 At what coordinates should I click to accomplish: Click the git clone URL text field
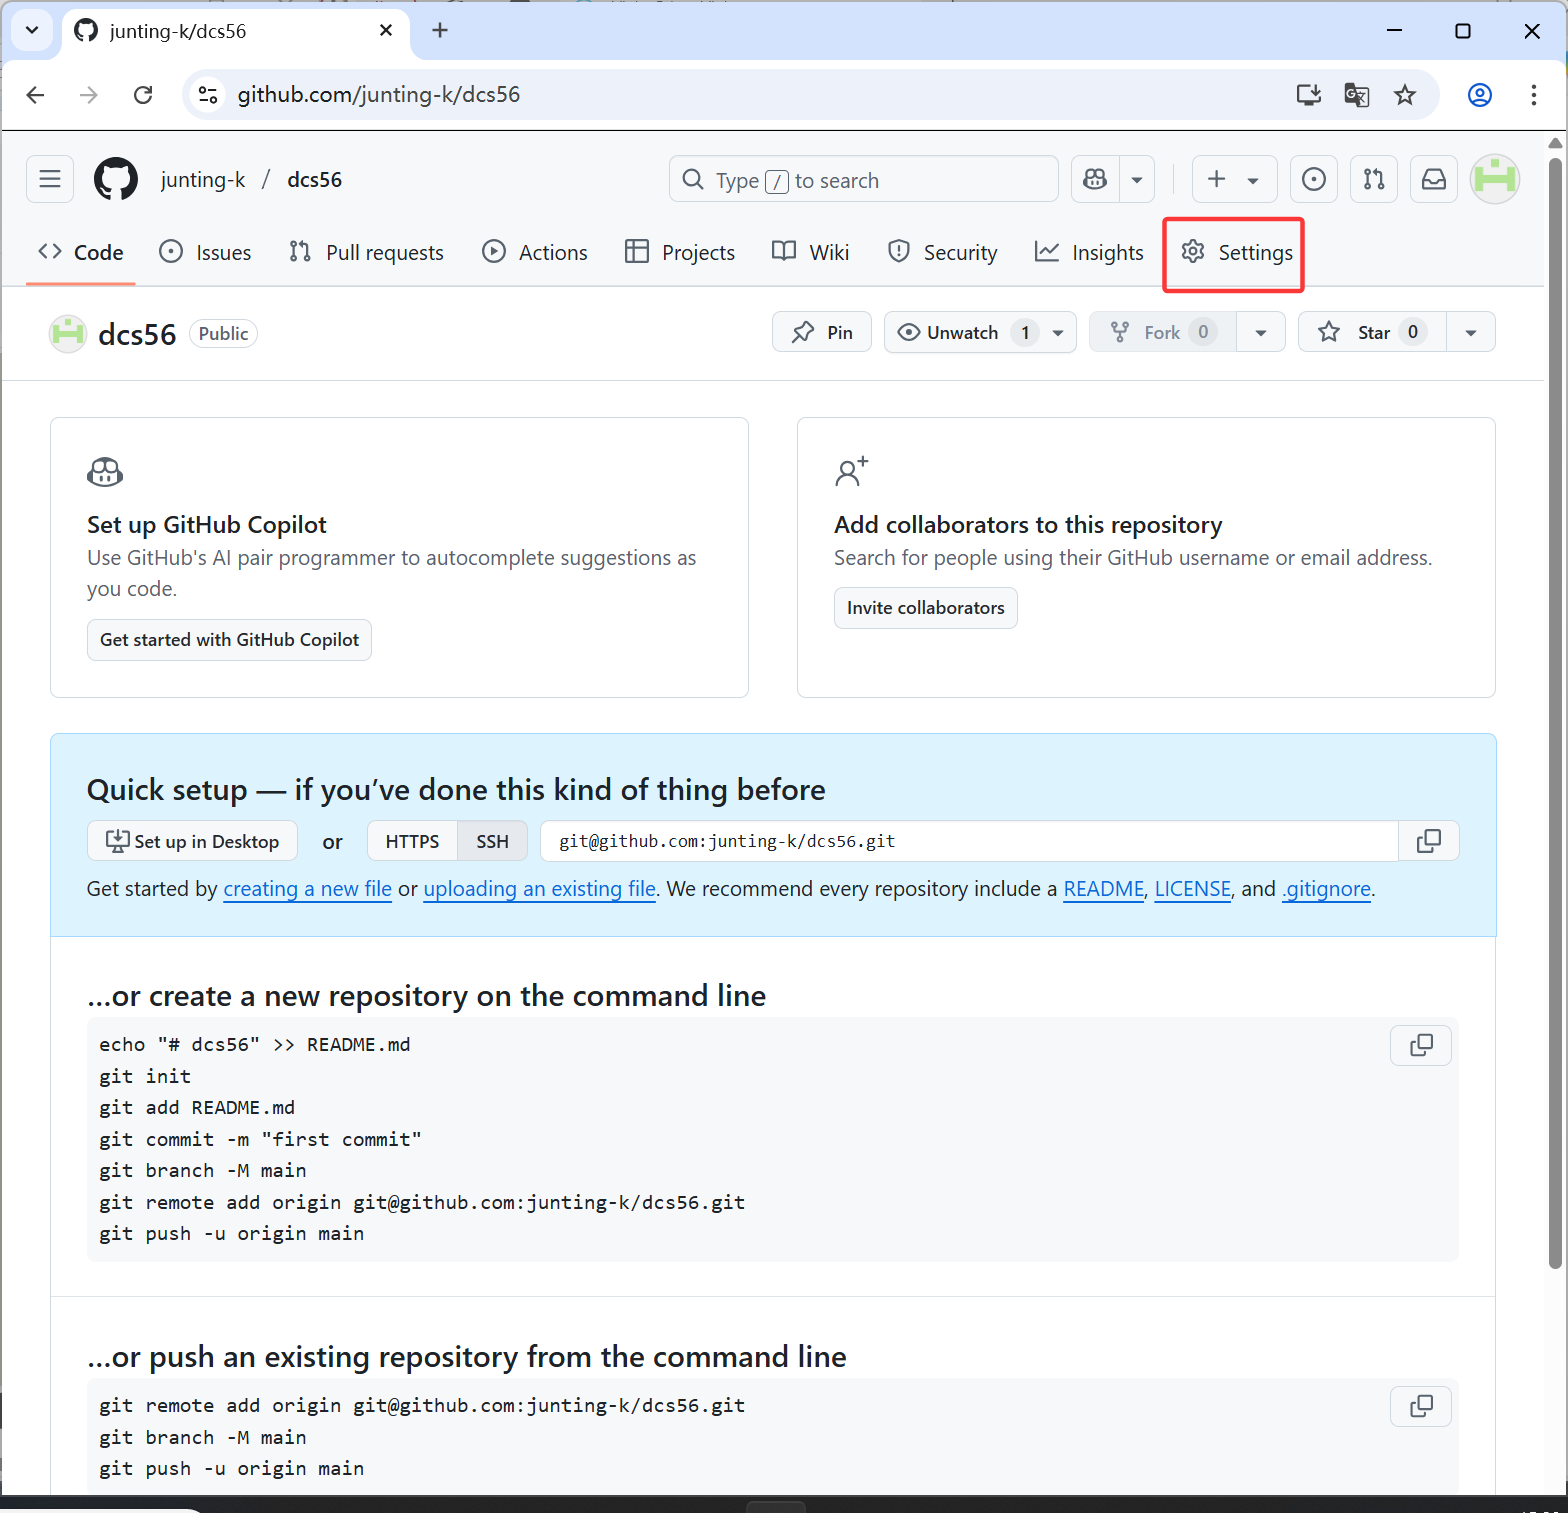pyautogui.click(x=969, y=842)
